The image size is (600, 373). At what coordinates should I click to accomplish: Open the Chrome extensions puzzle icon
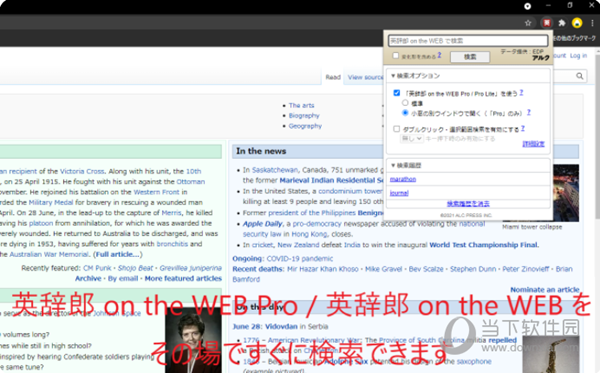point(562,23)
